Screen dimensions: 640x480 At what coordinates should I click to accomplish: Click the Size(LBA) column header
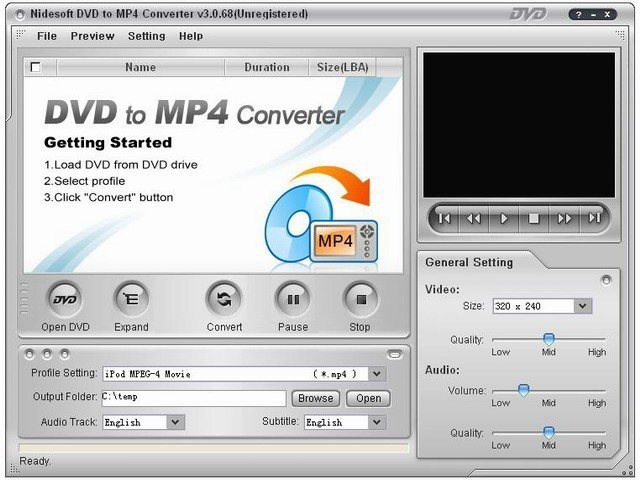click(342, 67)
